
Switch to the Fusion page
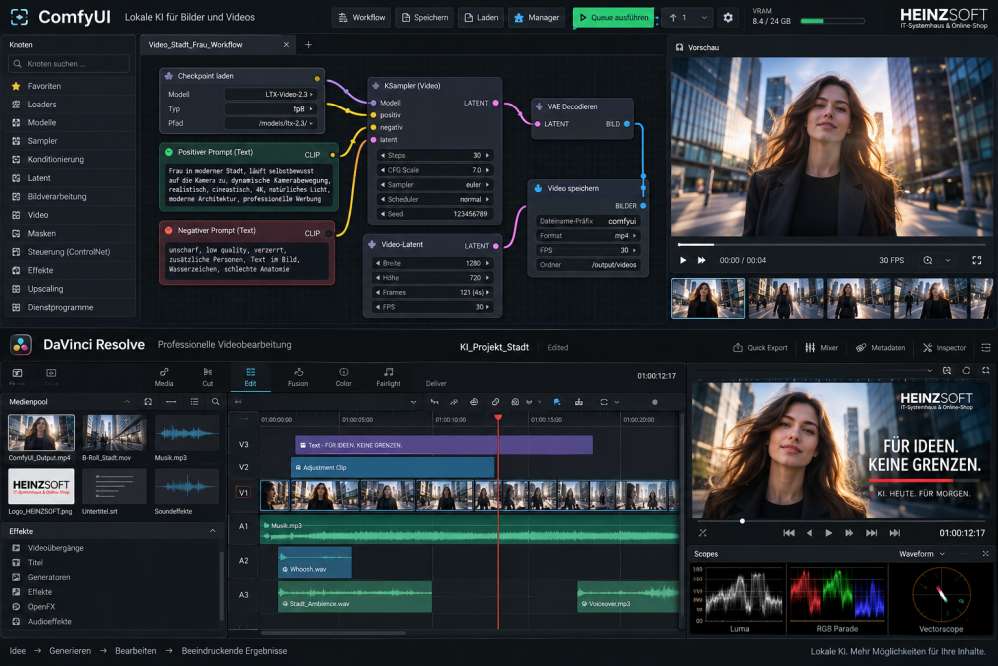(x=298, y=377)
